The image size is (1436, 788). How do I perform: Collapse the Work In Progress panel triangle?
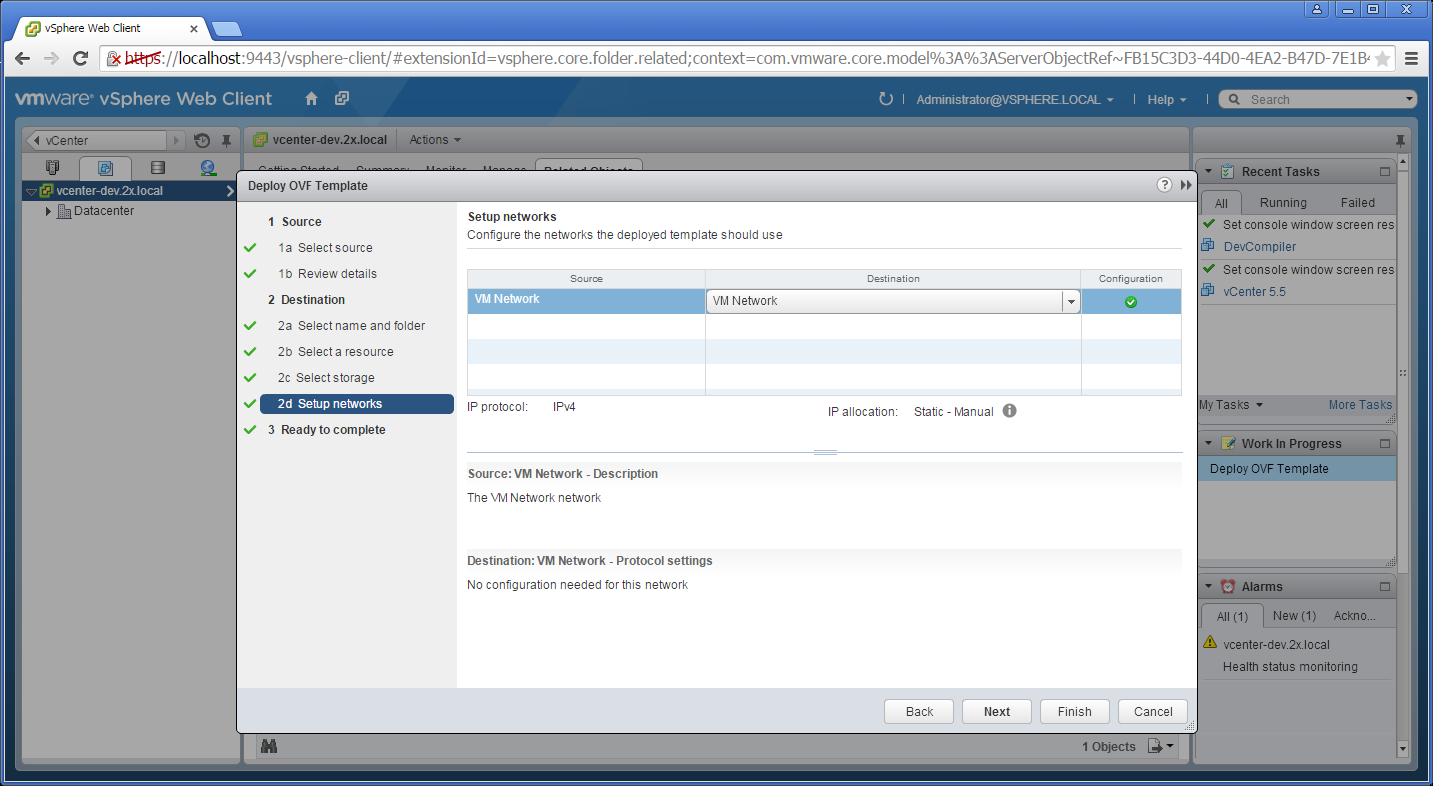point(1208,444)
